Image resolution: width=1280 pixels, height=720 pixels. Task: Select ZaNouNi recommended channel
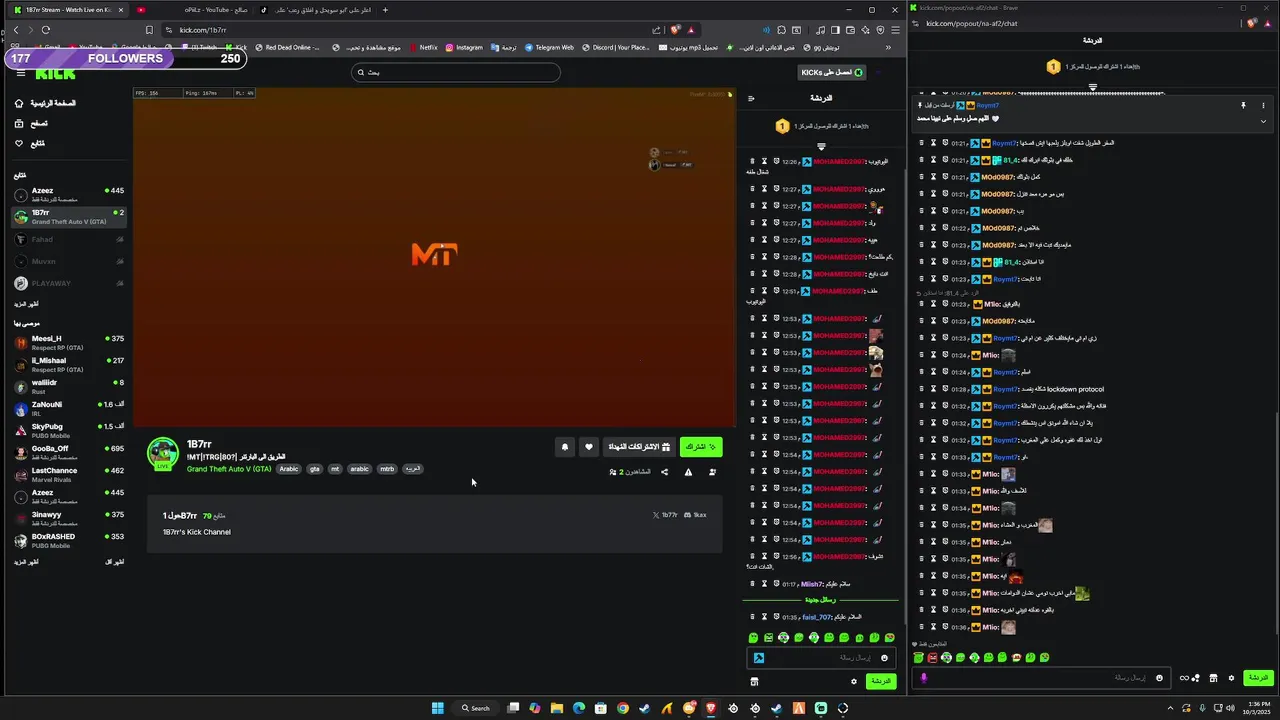click(69, 408)
